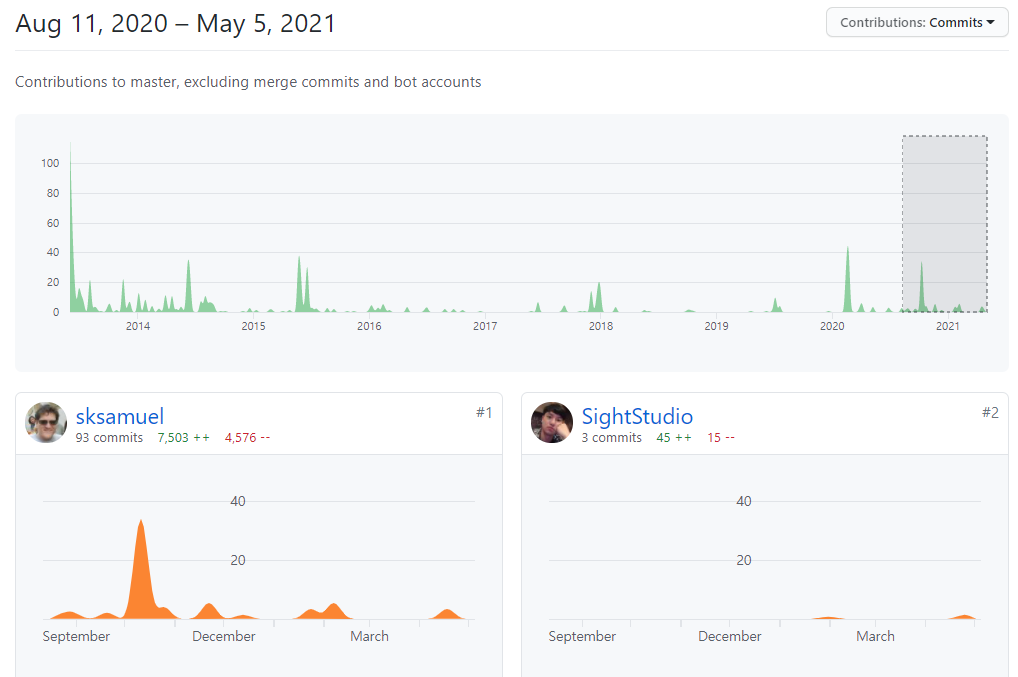Click the 2014 label on timeline axis
The width and height of the screenshot is (1018, 677).
tap(137, 326)
